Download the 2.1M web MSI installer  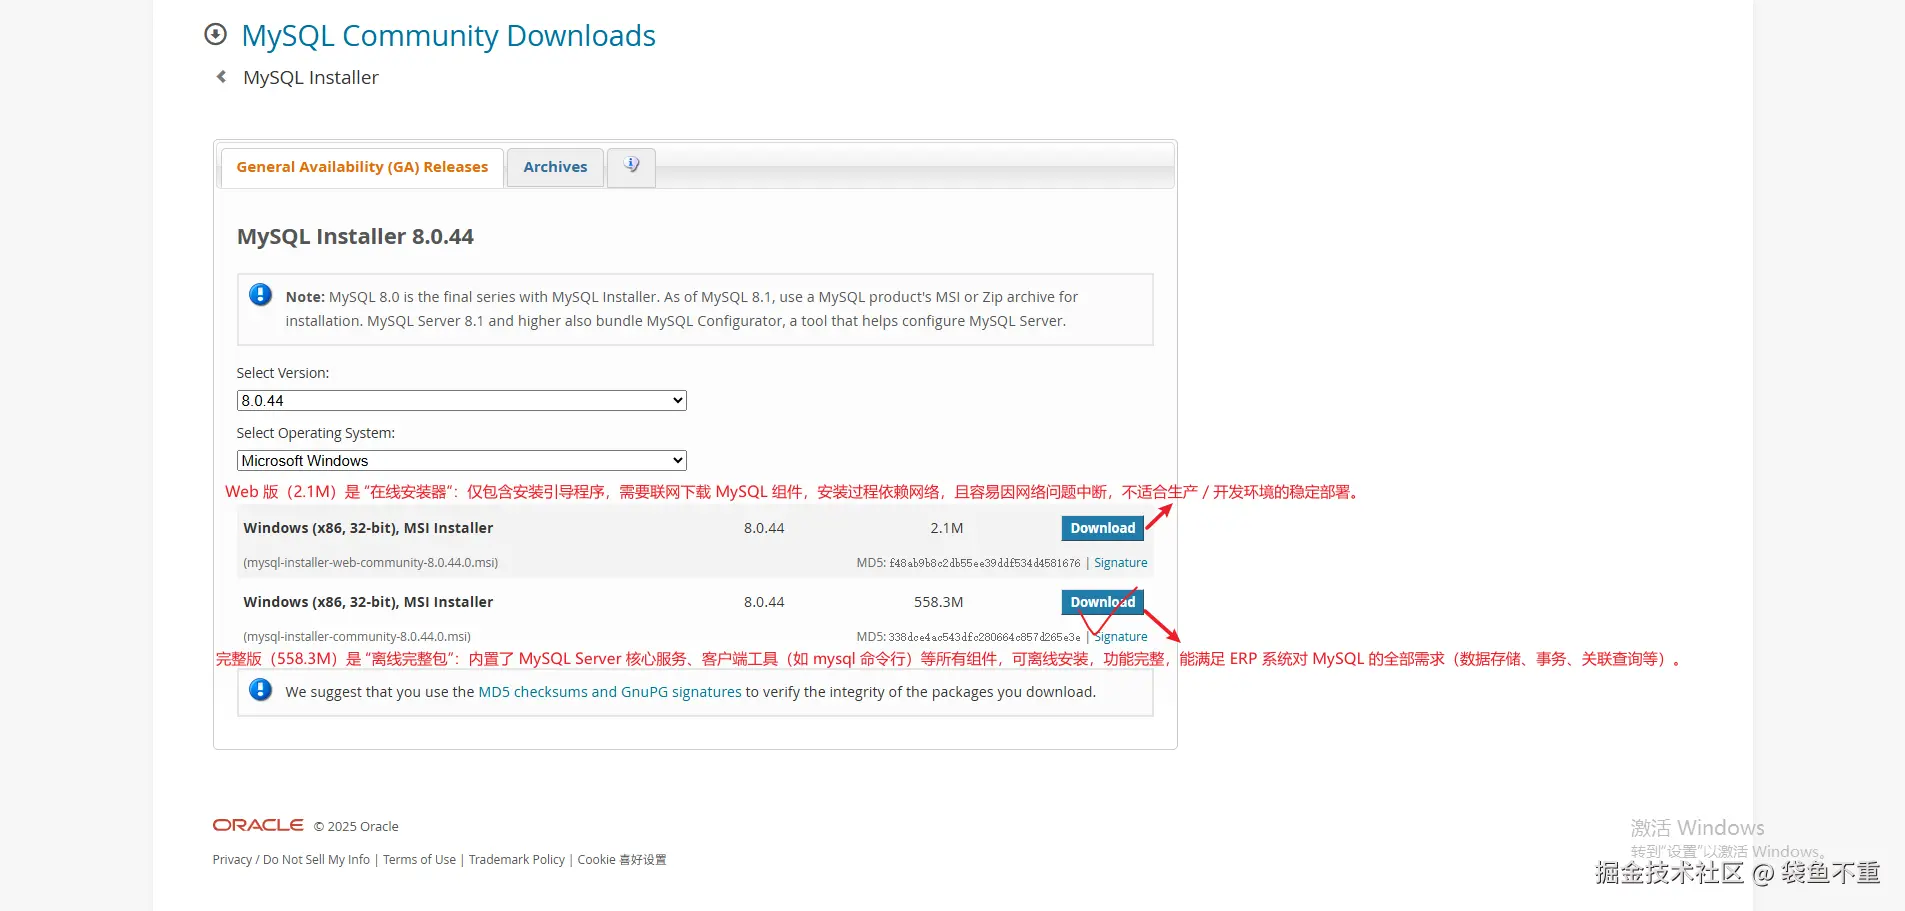click(x=1102, y=528)
